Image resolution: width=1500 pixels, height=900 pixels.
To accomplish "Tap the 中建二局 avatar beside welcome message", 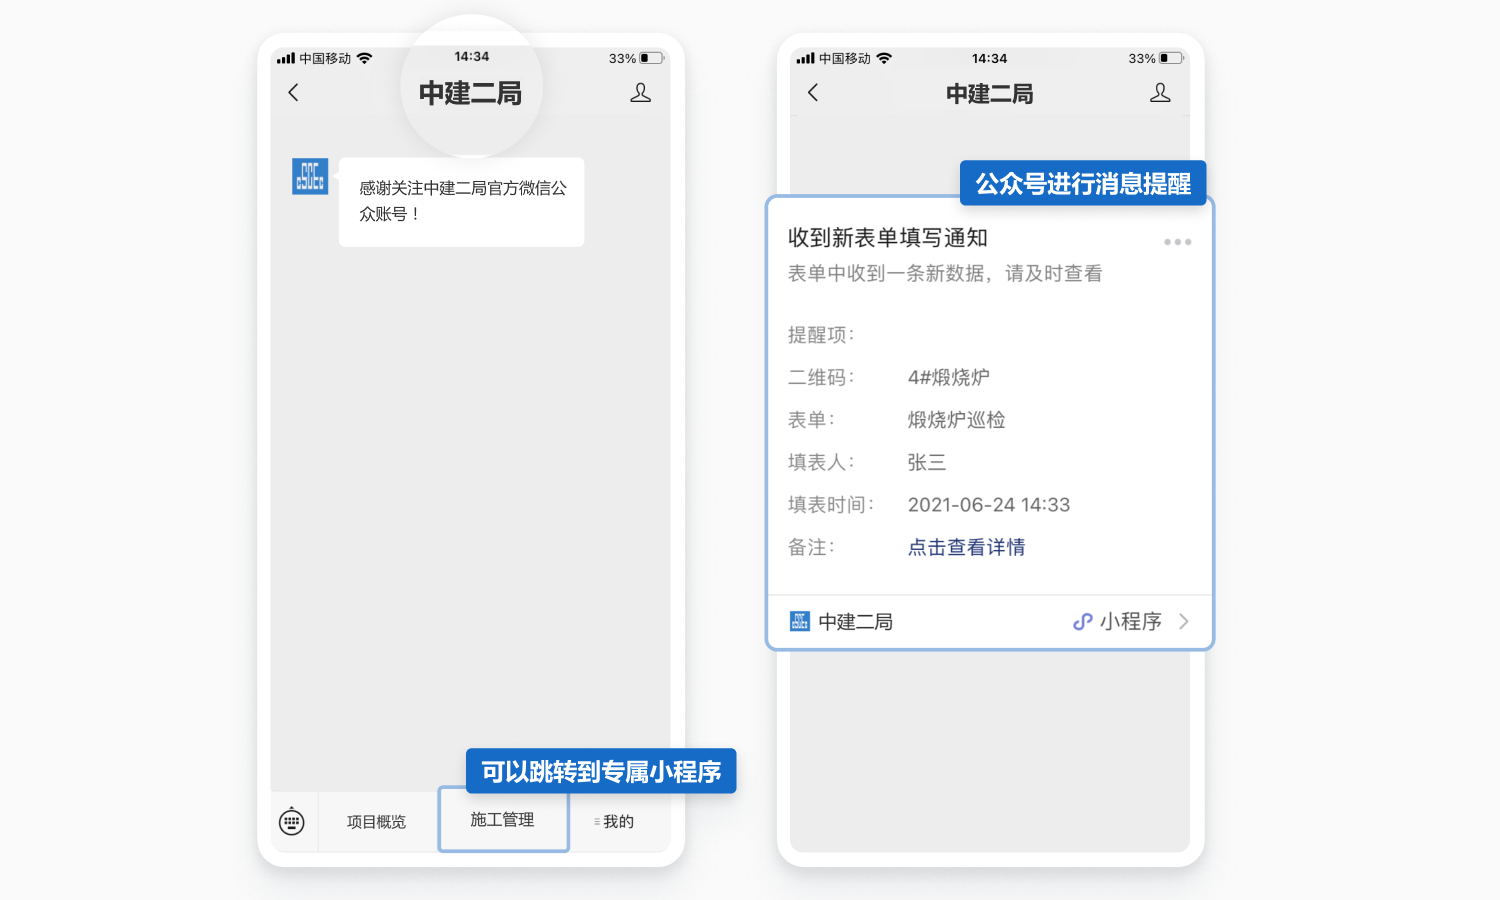I will [310, 176].
